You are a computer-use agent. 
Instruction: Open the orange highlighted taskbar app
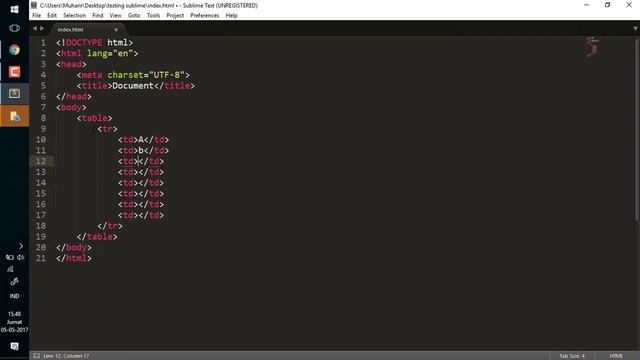click(x=14, y=116)
